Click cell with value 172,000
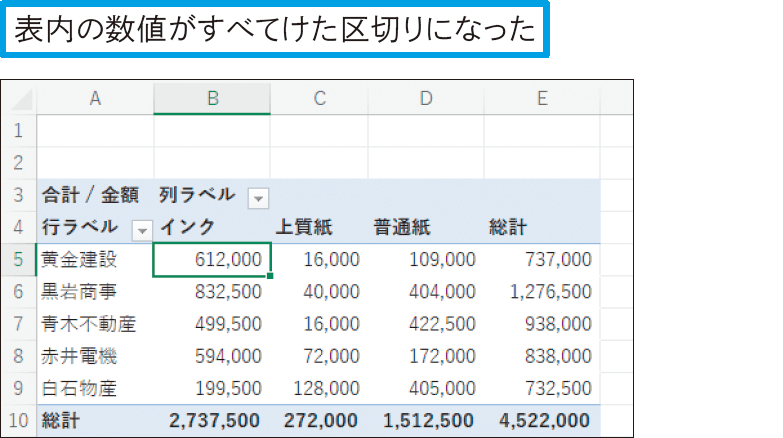 pyautogui.click(x=426, y=356)
